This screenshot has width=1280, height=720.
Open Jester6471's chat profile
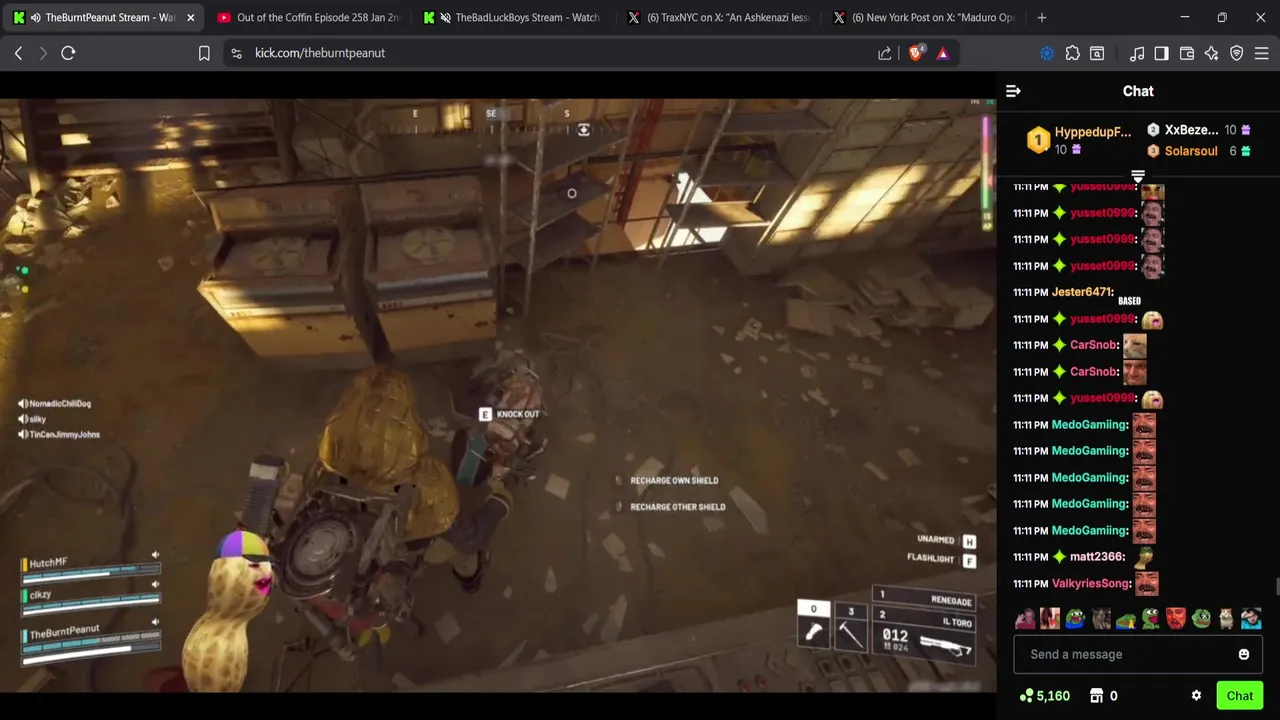[1082, 292]
